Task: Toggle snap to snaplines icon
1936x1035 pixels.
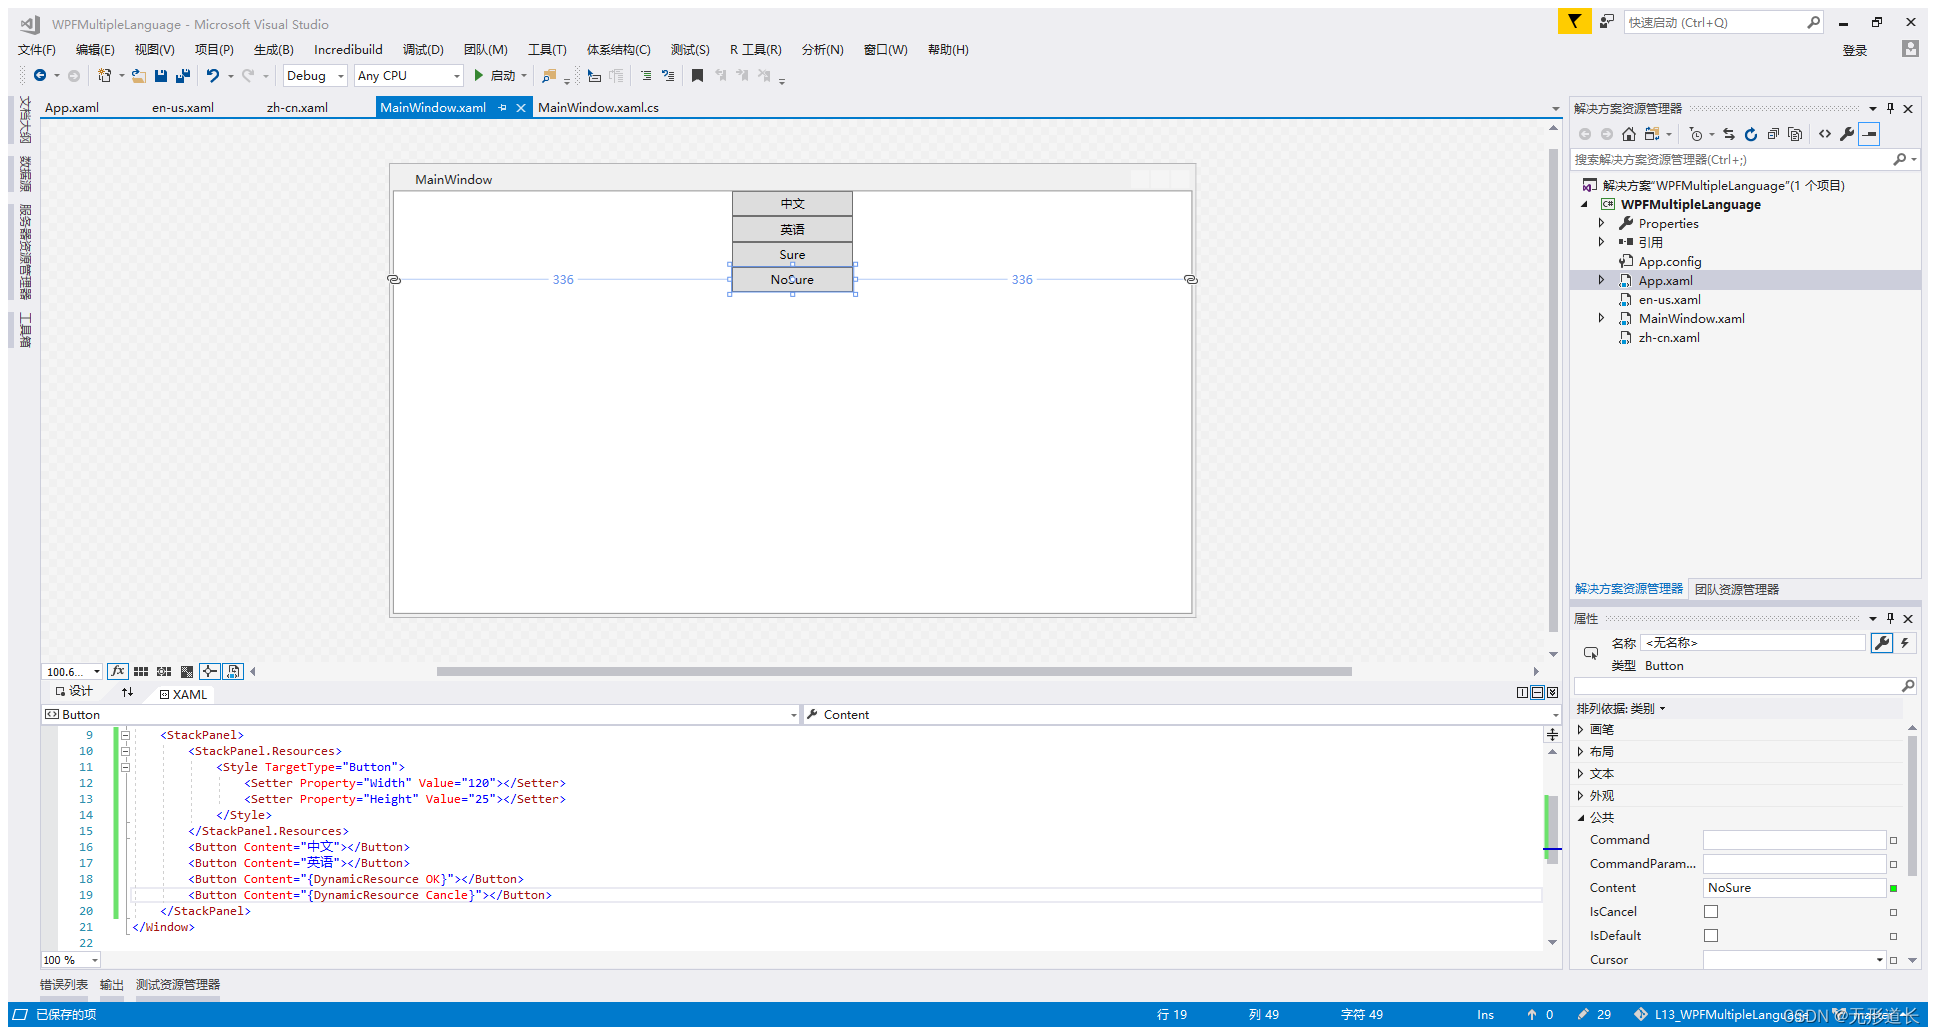Action: coord(209,671)
